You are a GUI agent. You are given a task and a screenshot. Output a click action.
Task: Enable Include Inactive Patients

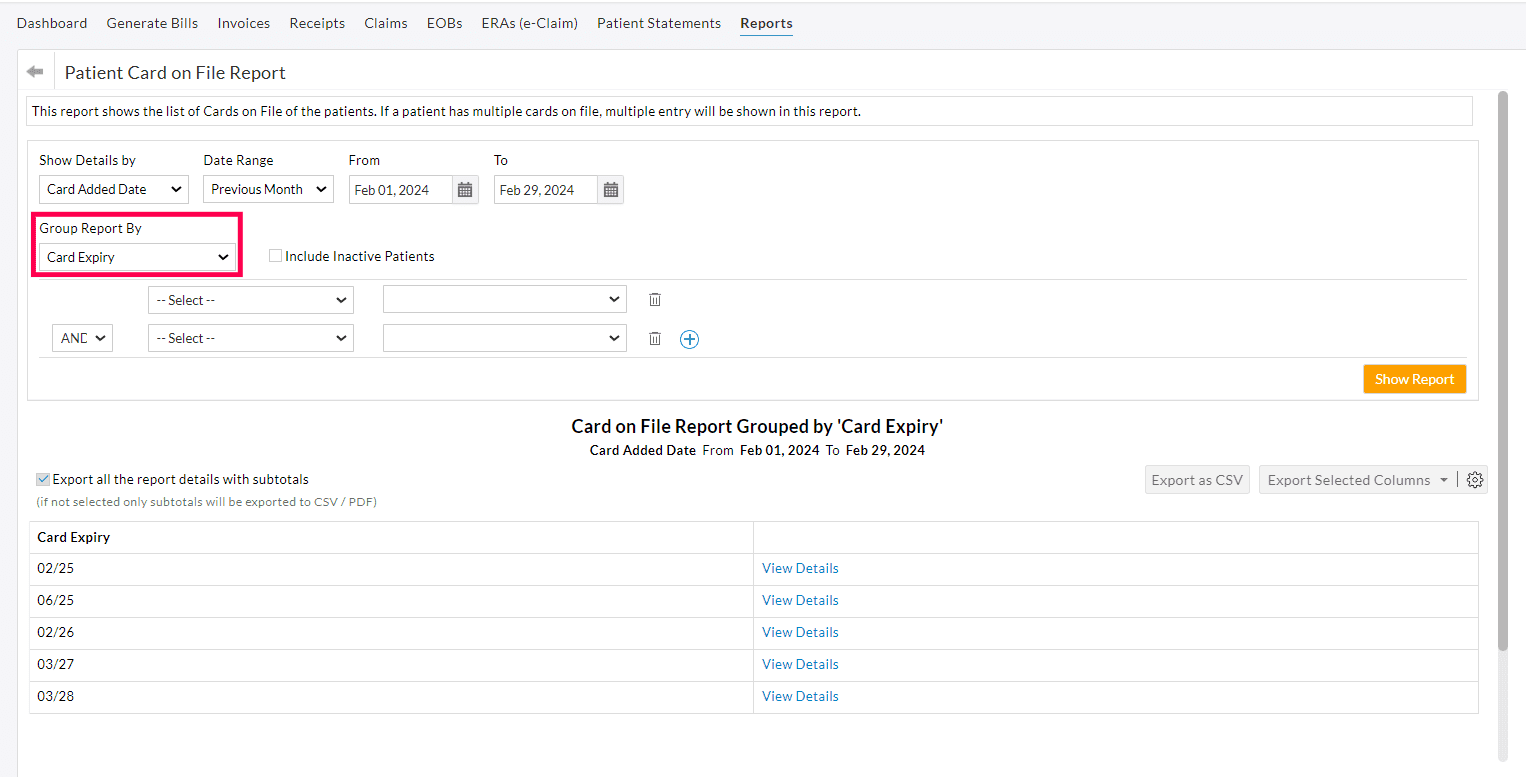[x=275, y=255]
